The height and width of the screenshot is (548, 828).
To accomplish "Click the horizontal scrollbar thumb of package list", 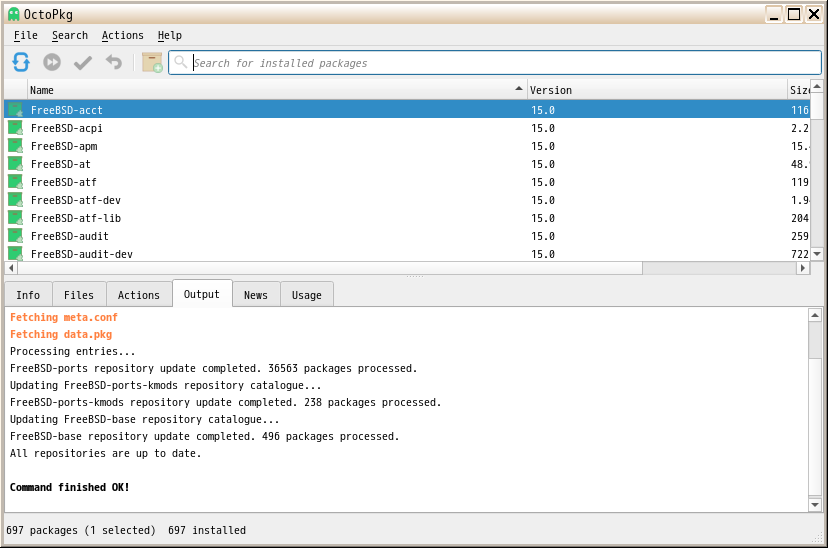I will pos(330,268).
